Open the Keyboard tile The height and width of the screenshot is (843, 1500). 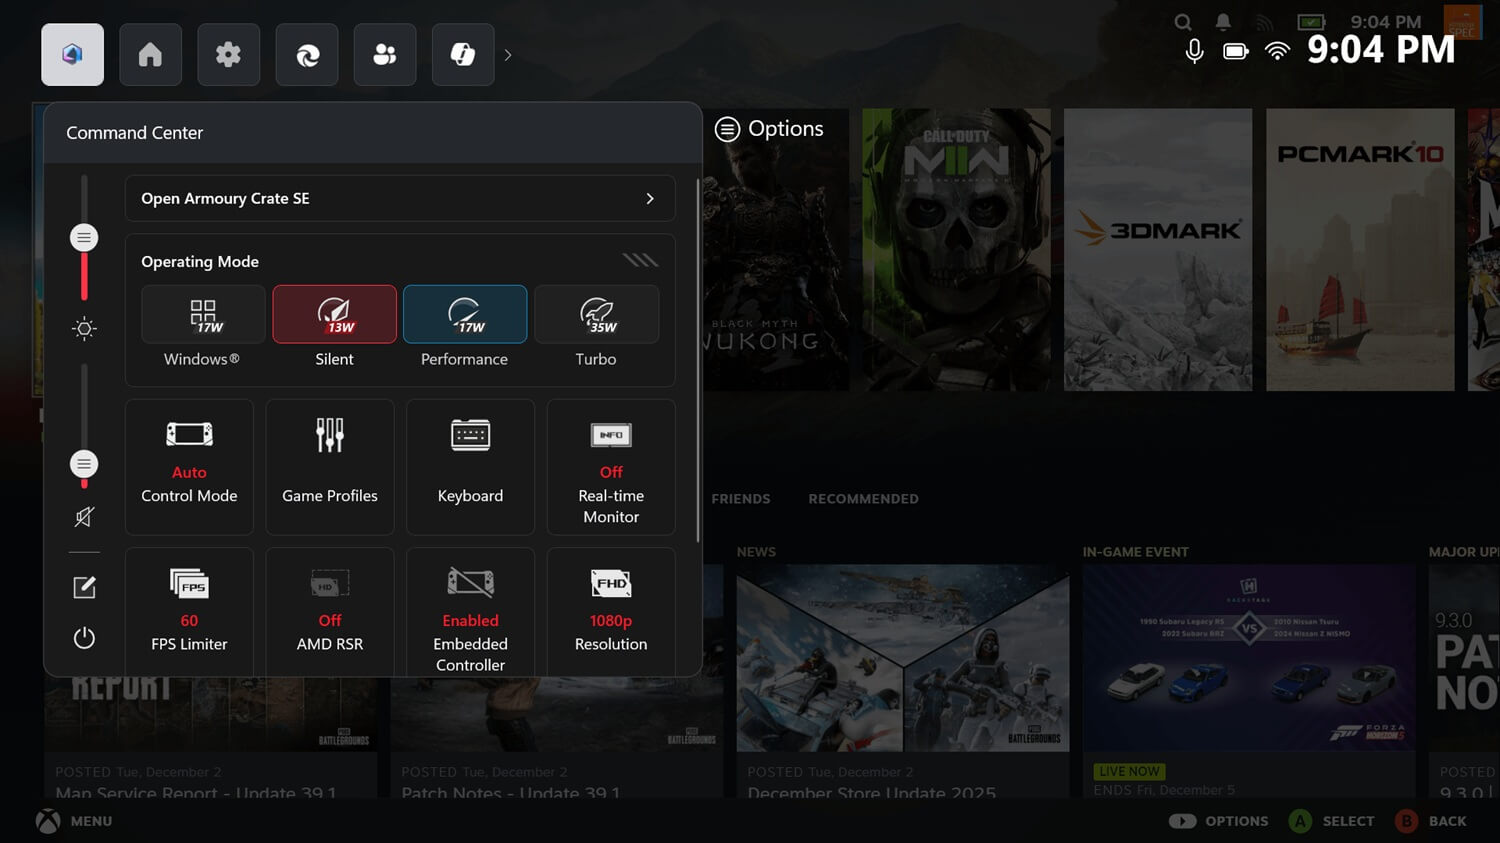470,466
